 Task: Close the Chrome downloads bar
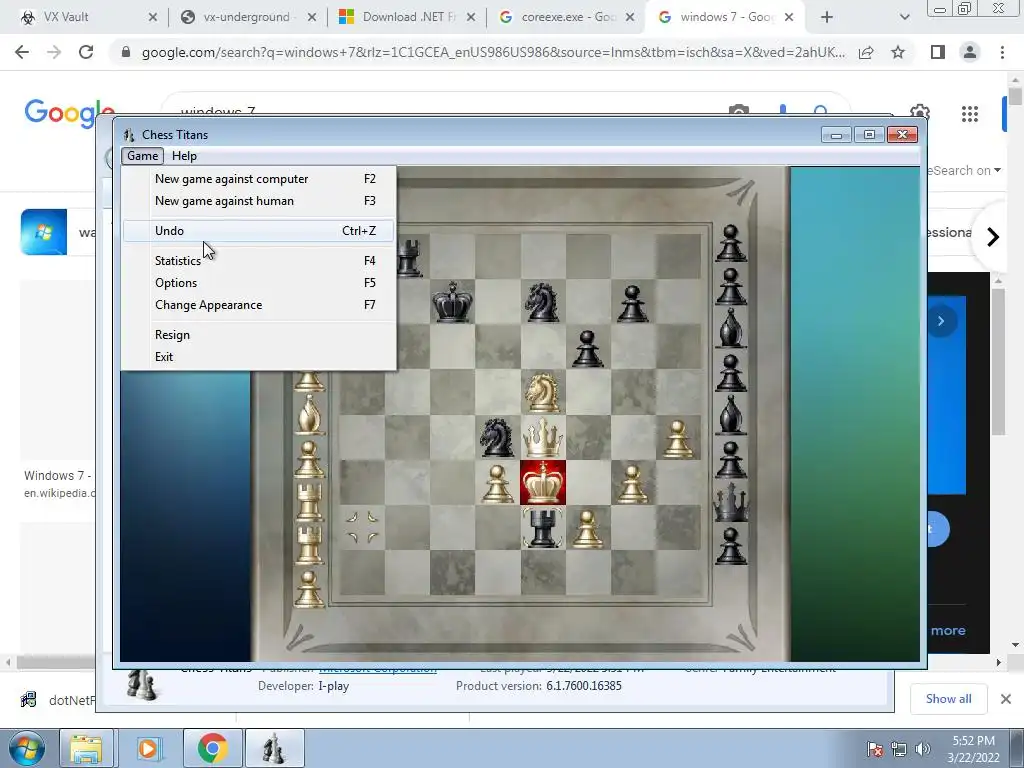tap(1006, 699)
